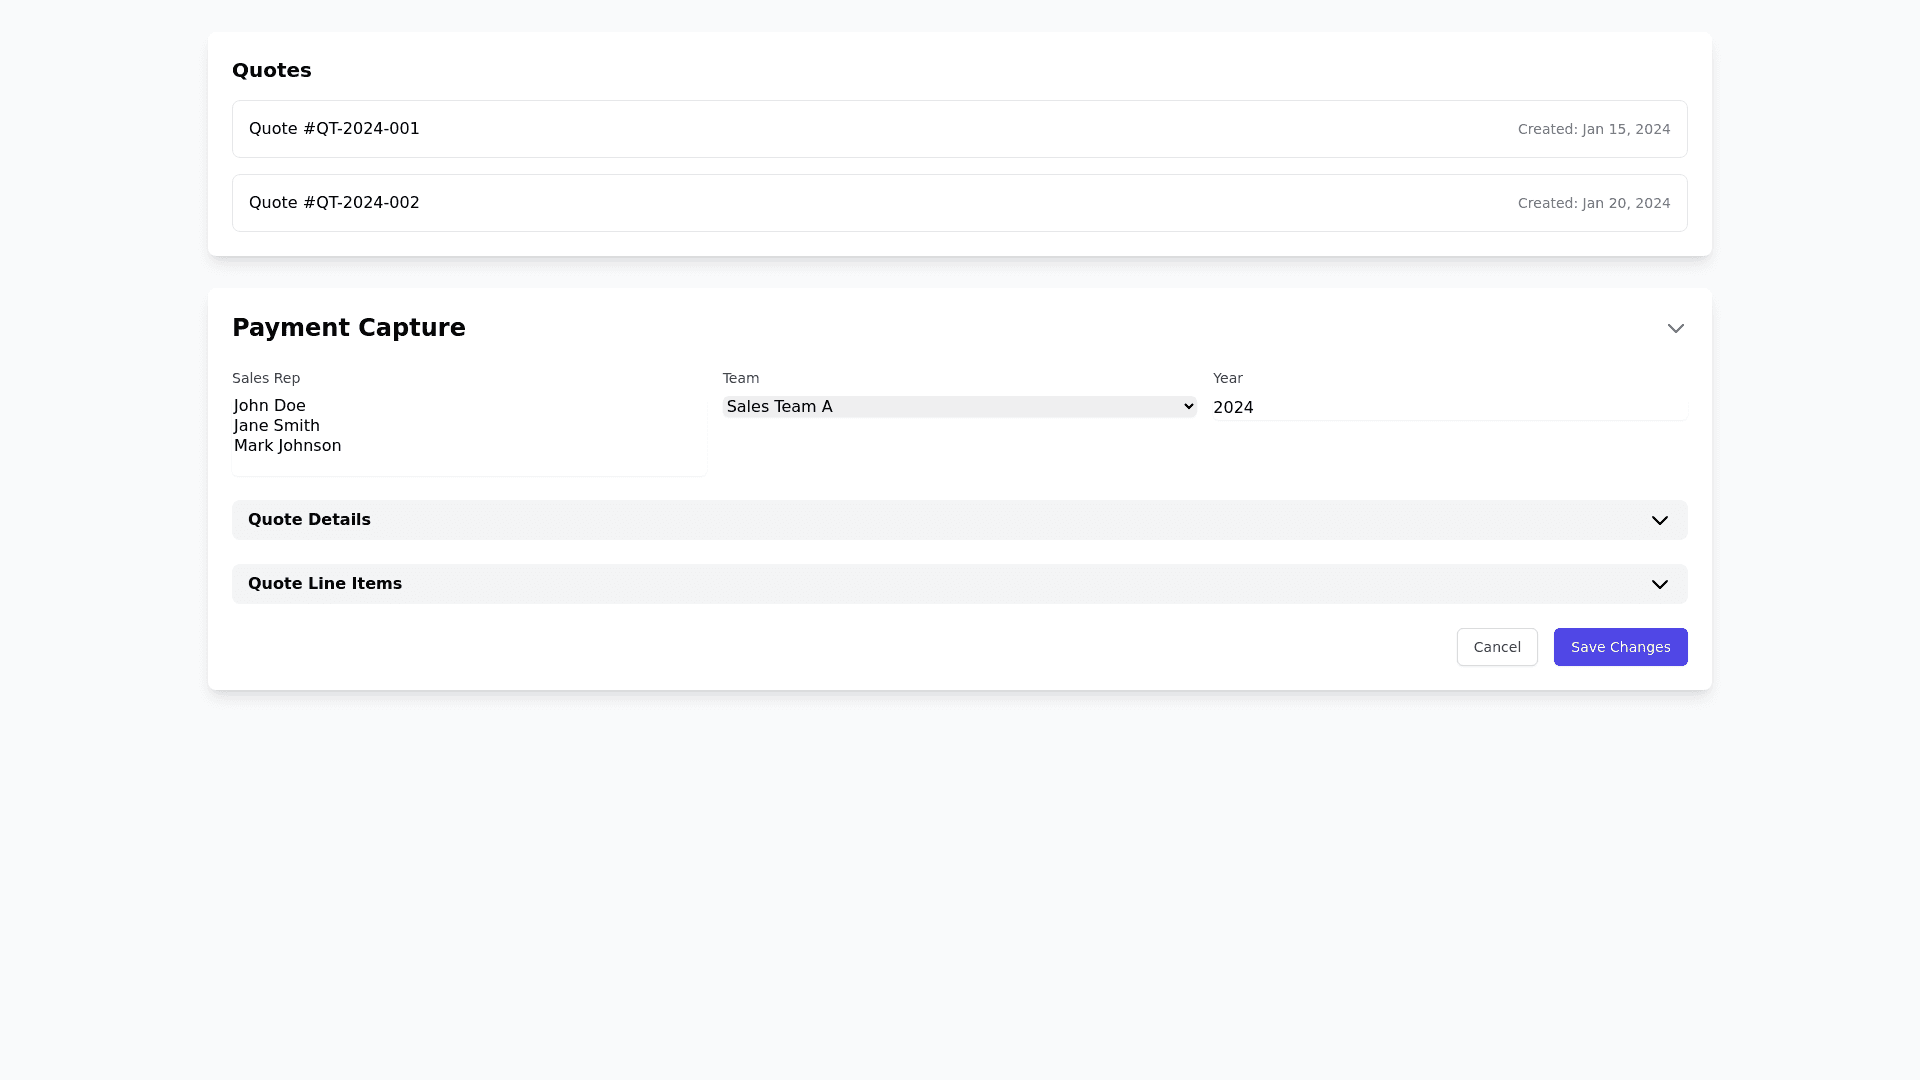Click the Payment Capture heading

click(349, 328)
